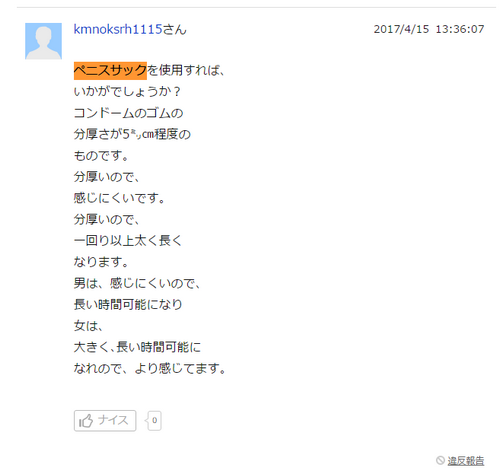The height and width of the screenshot is (468, 500).
Task: Click the 違反報告 report link
Action: 466,461
